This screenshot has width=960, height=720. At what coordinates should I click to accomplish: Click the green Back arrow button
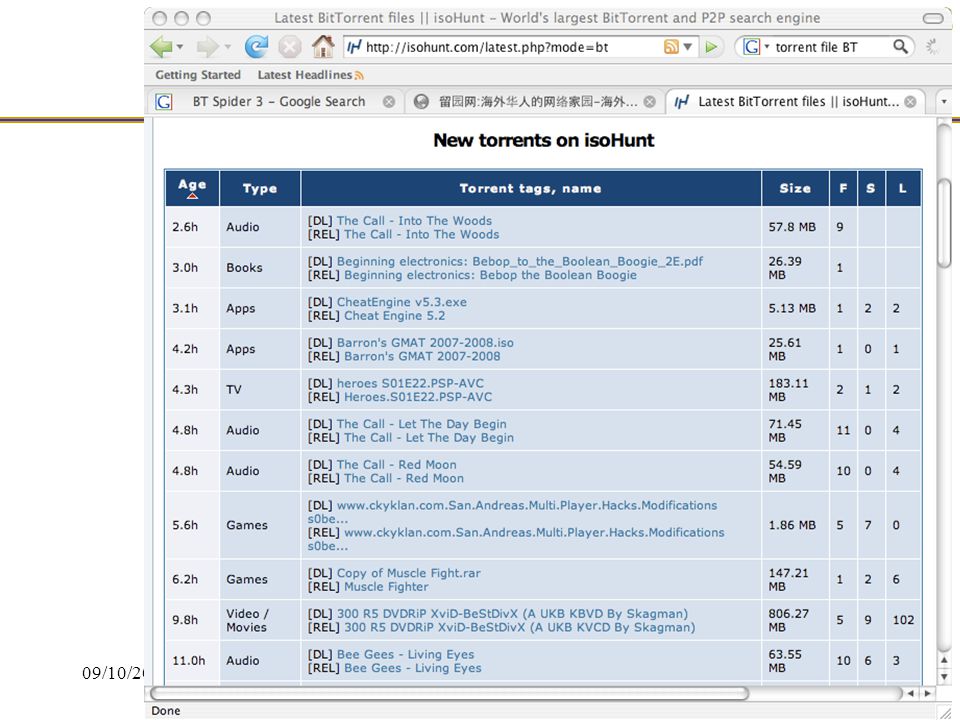tap(161, 47)
